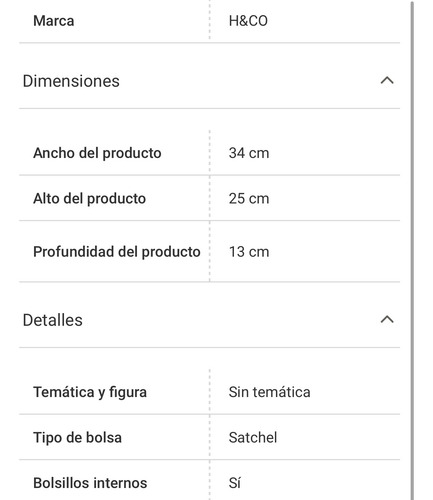This screenshot has height=500, width=433.
Task: Click the H&CO brand value
Action: click(x=248, y=21)
